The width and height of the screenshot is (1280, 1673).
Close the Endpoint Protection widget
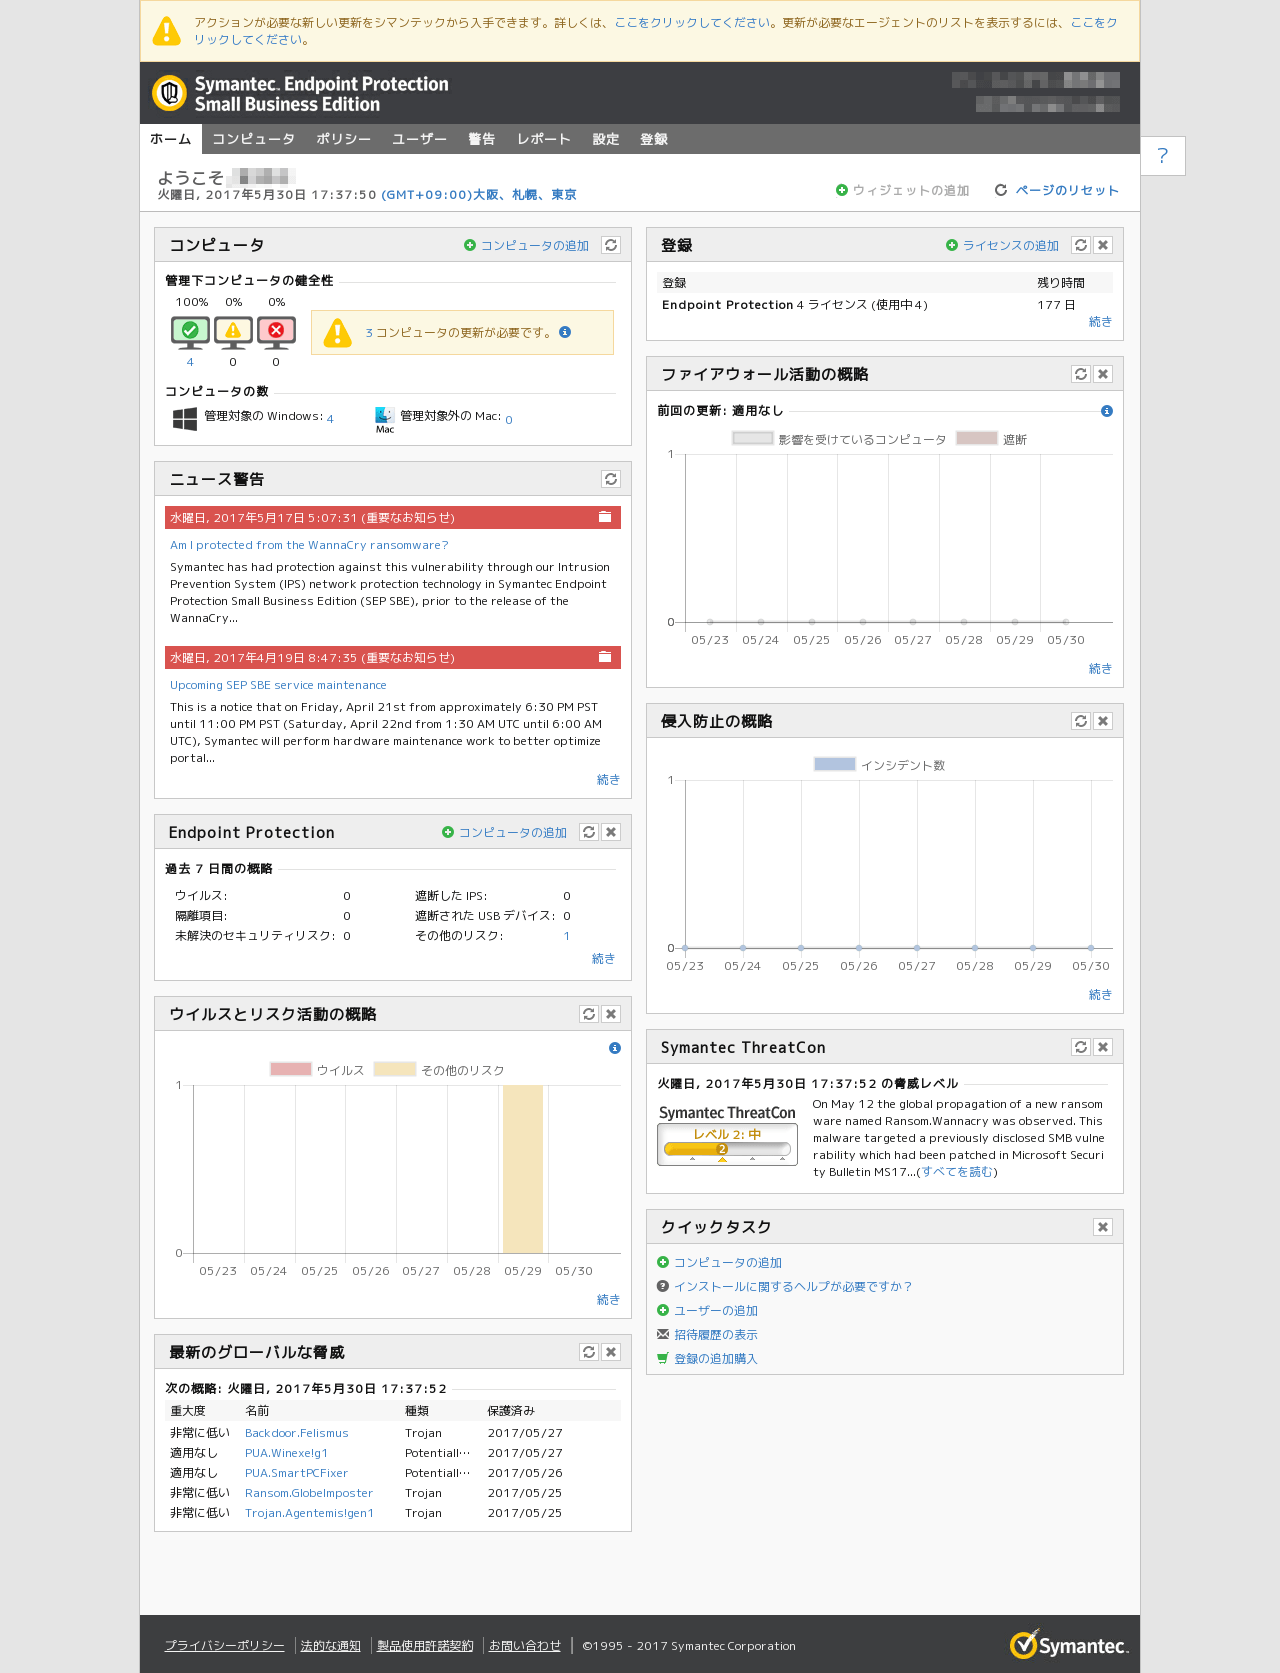click(x=611, y=832)
